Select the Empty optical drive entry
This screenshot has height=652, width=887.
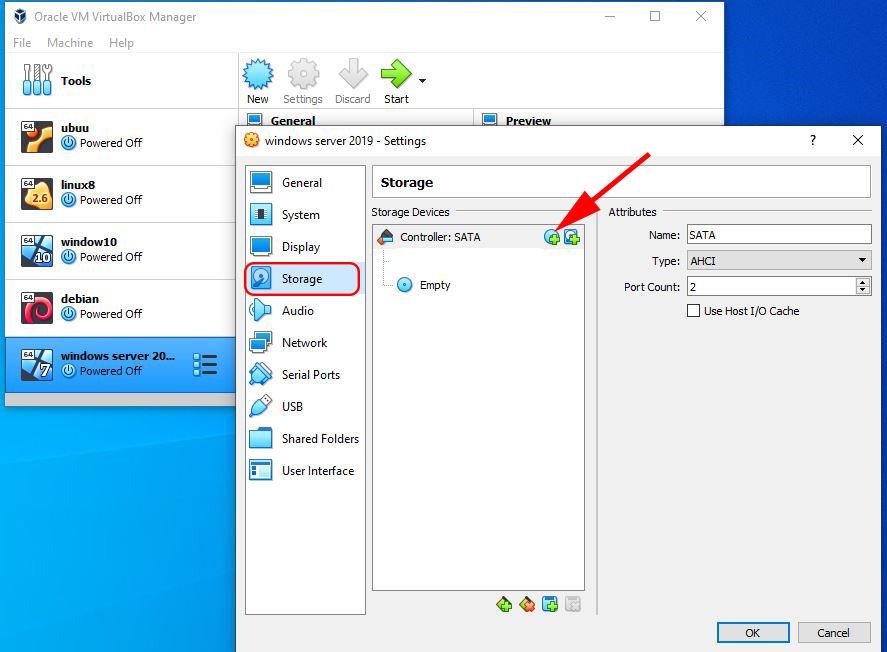pyautogui.click(x=428, y=285)
